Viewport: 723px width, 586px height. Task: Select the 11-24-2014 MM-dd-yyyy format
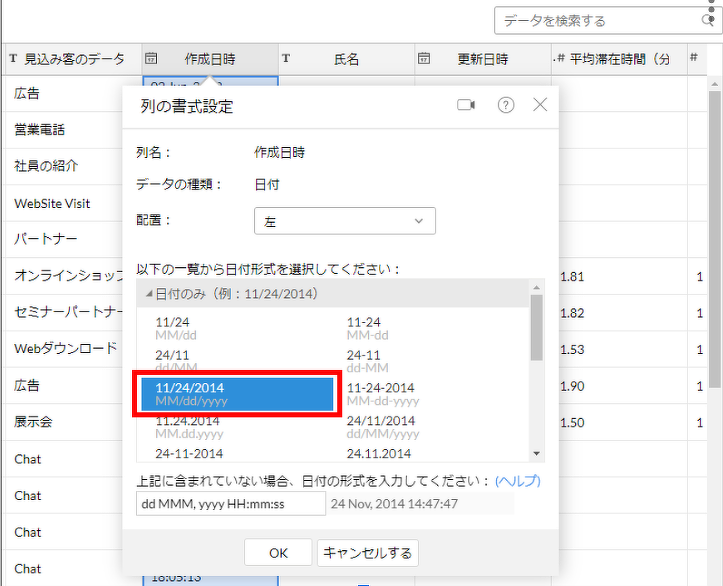(x=380, y=394)
